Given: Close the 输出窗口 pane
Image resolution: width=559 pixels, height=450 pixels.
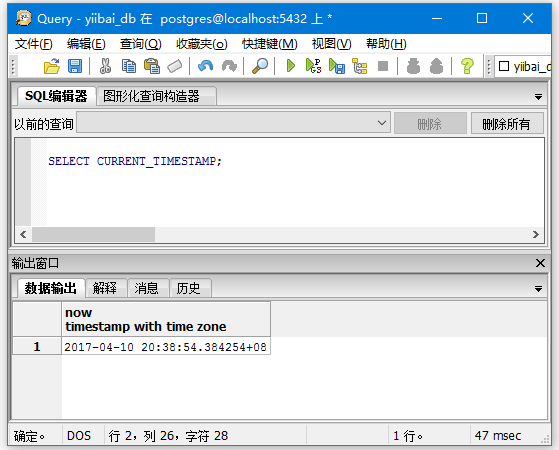Looking at the screenshot, I should tap(540, 263).
